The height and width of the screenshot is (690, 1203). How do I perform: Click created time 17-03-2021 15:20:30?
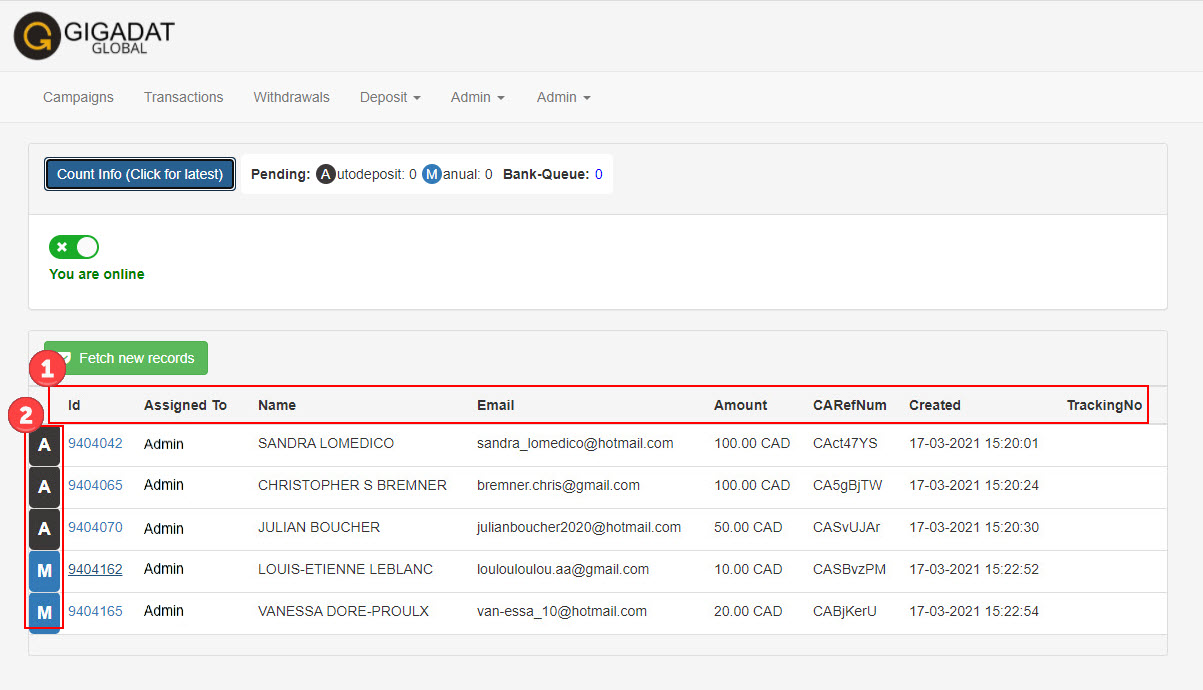(x=974, y=527)
